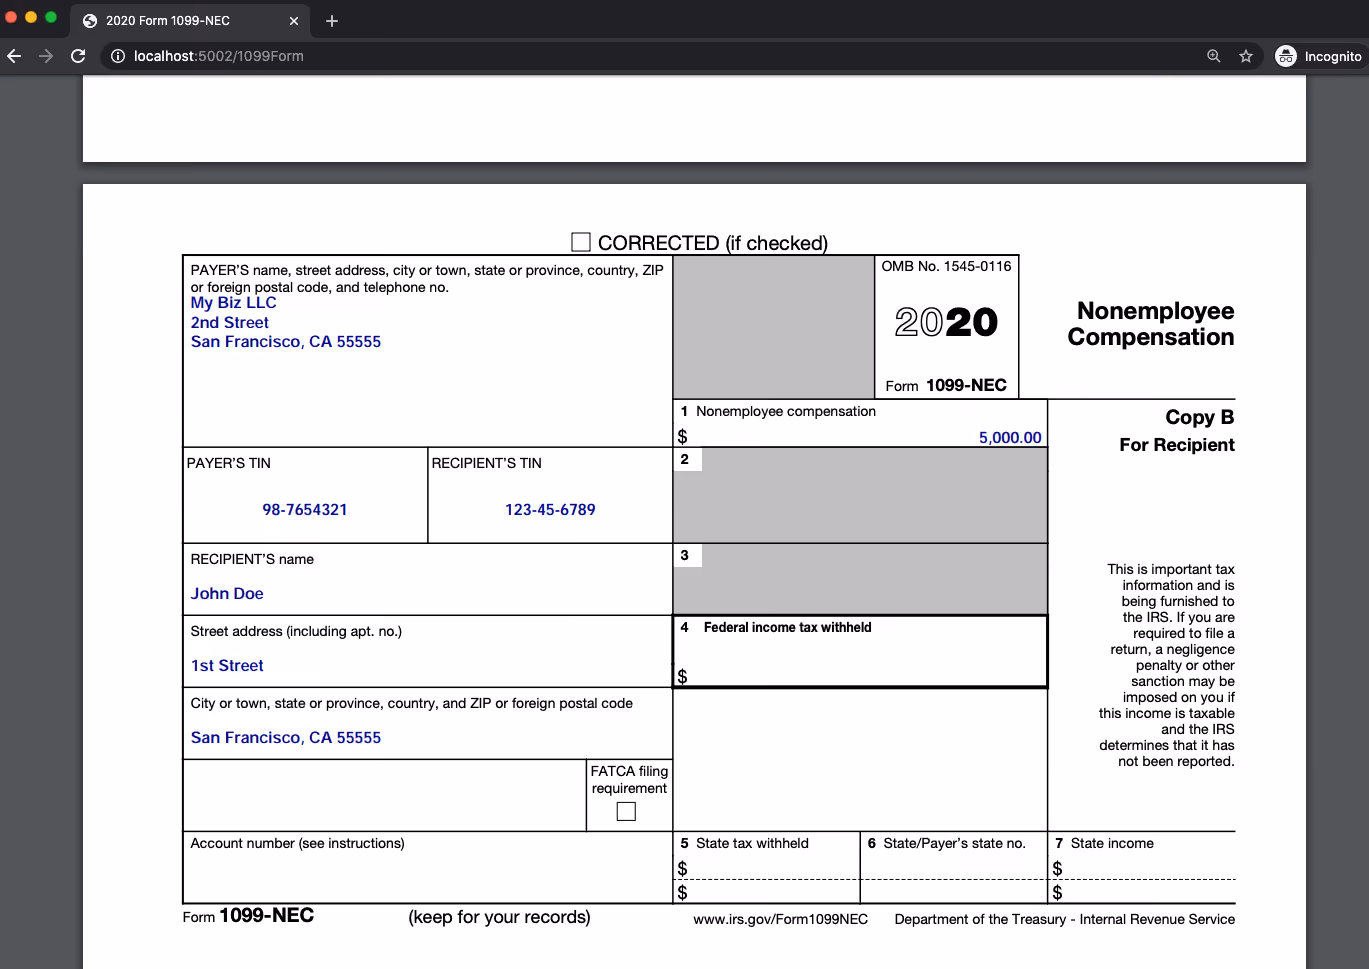The width and height of the screenshot is (1369, 969).
Task: Click the Nonemployee Compensation title
Action: [x=1151, y=324]
